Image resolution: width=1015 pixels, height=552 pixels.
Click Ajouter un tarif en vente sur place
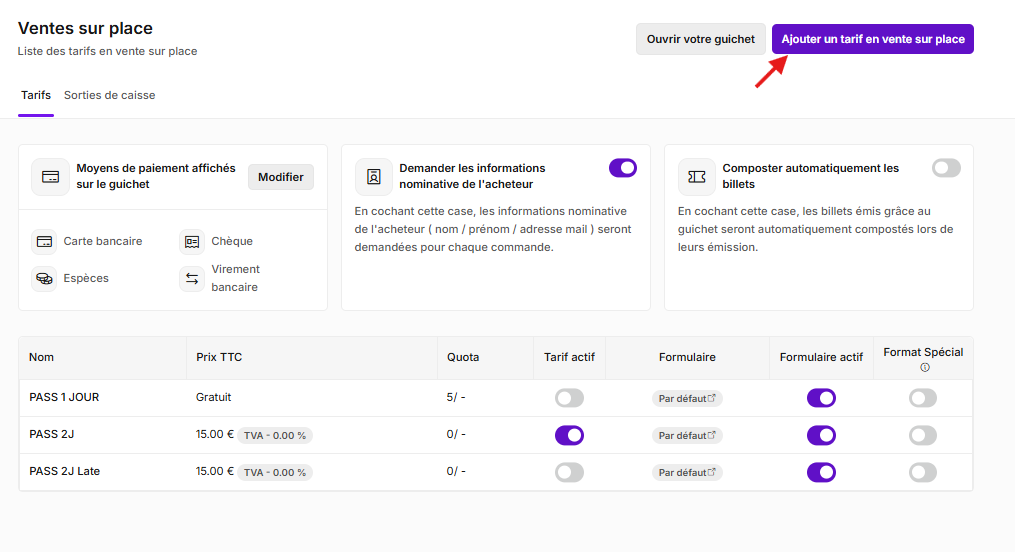point(873,39)
